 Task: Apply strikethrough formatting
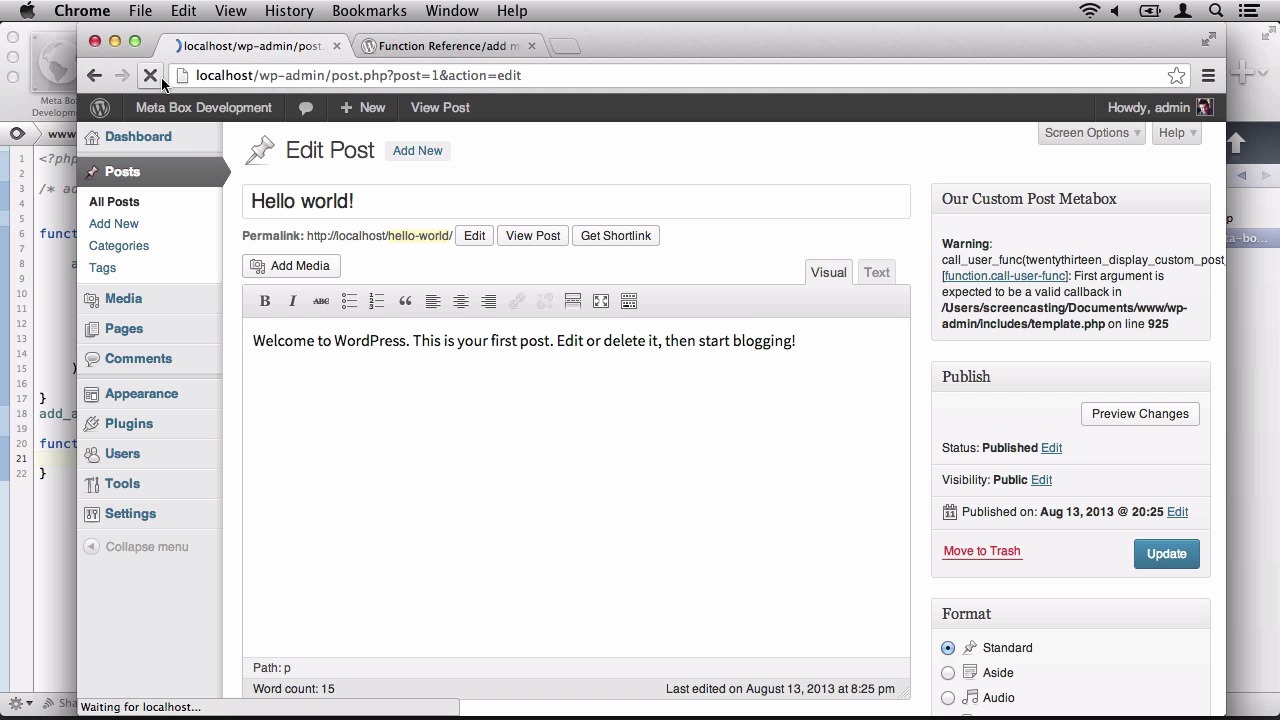pyautogui.click(x=321, y=301)
